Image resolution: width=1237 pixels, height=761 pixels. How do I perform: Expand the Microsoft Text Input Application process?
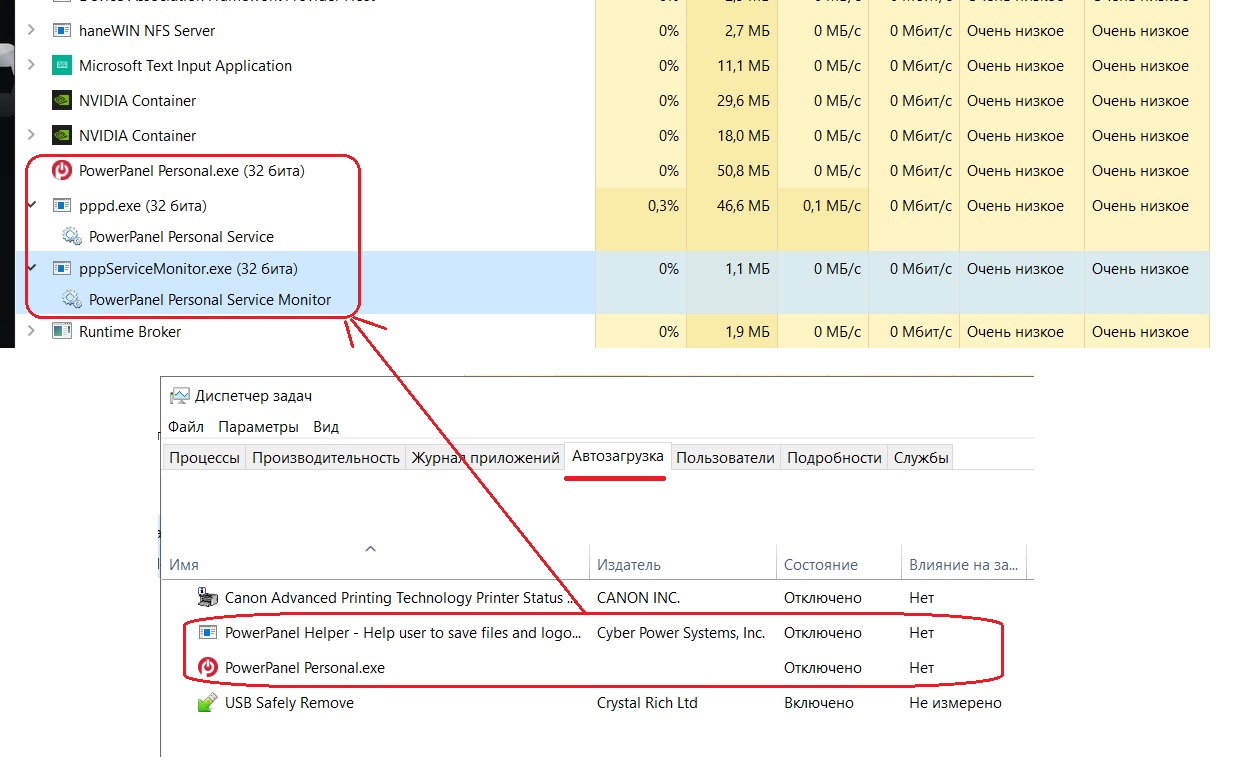tap(32, 66)
